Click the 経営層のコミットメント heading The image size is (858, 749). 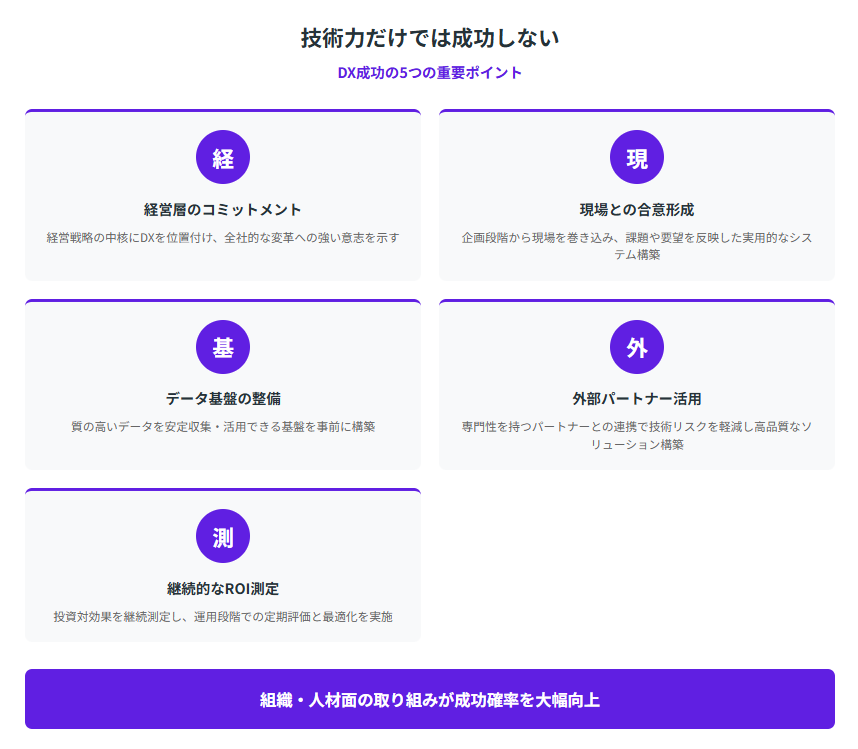(x=223, y=210)
